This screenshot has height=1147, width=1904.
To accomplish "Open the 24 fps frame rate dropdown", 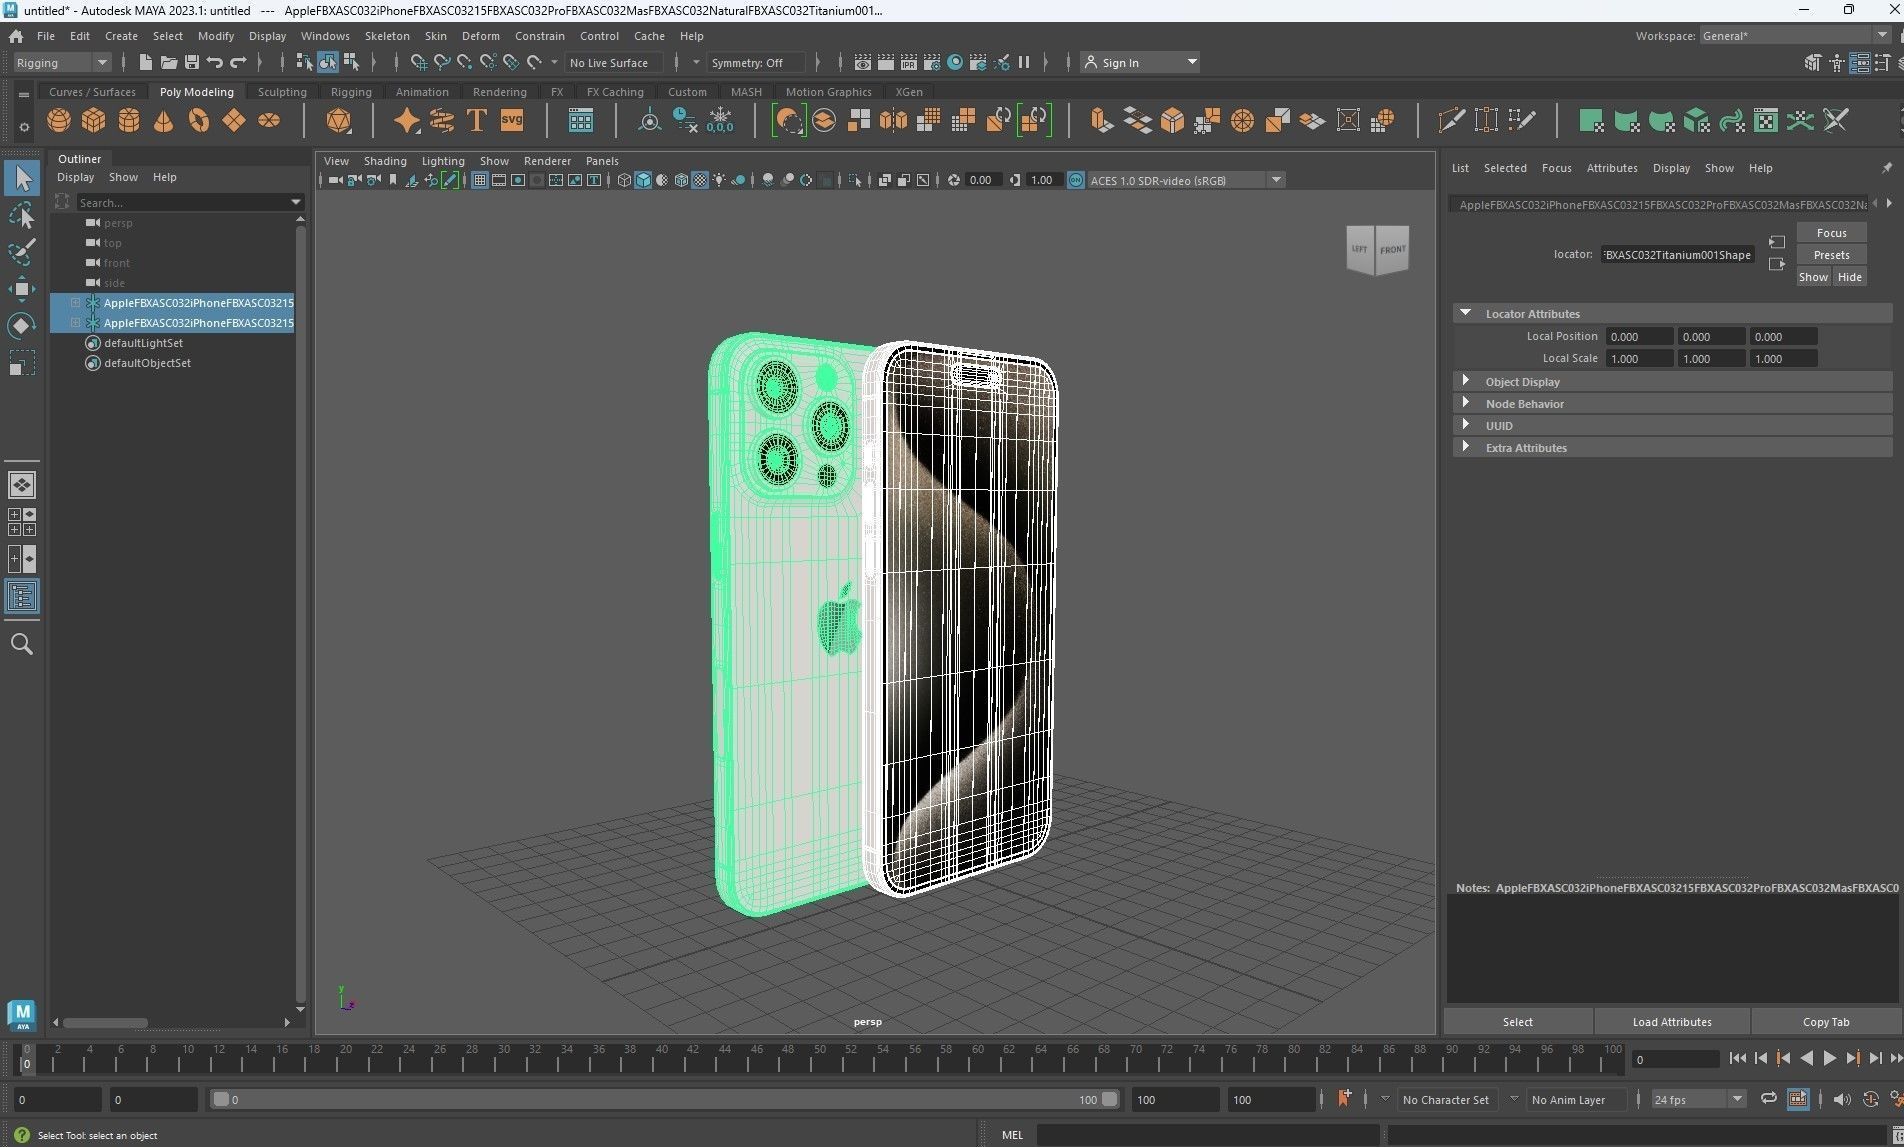I will [x=1698, y=1099].
